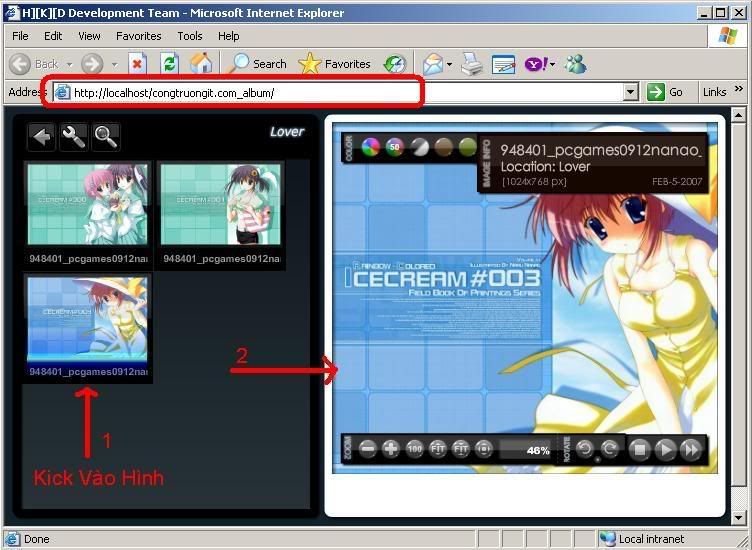
Task: Open the View menu
Action: pyautogui.click(x=89, y=36)
